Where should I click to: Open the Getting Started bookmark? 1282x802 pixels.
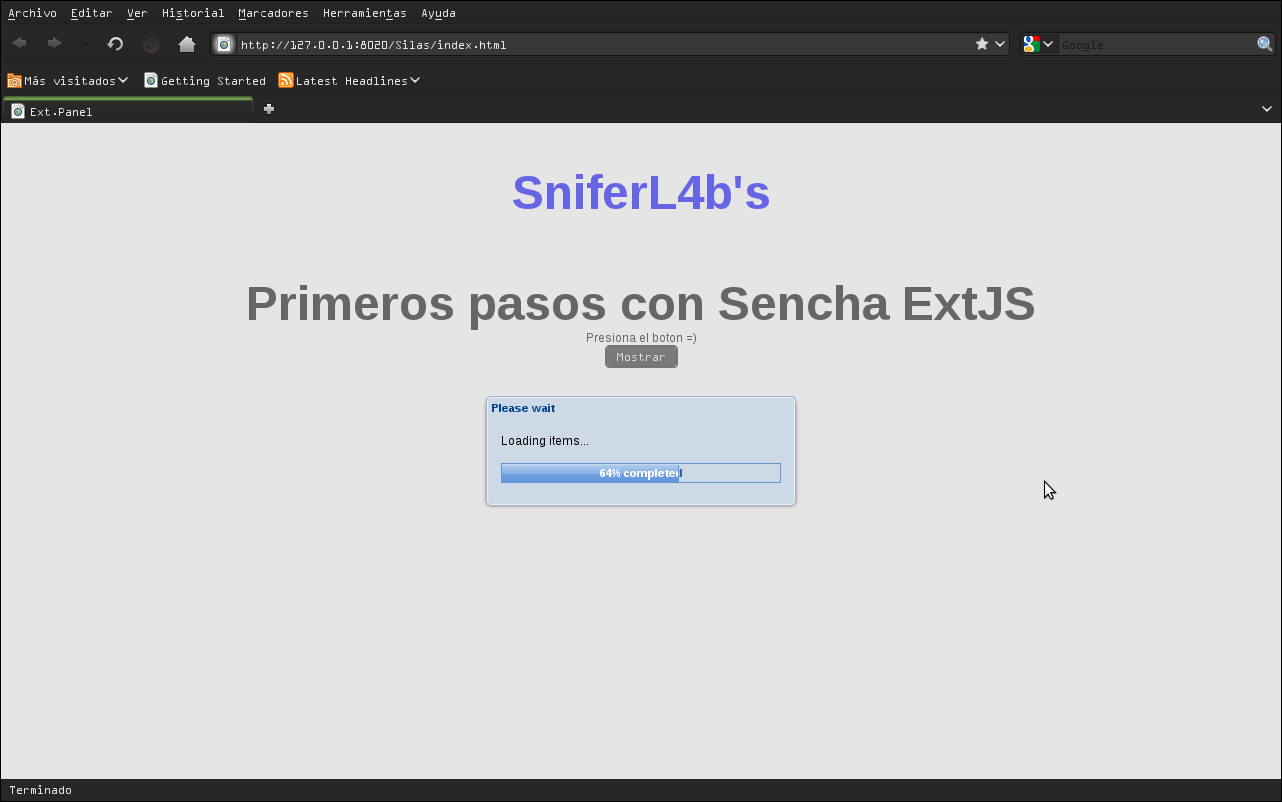pyautogui.click(x=211, y=80)
